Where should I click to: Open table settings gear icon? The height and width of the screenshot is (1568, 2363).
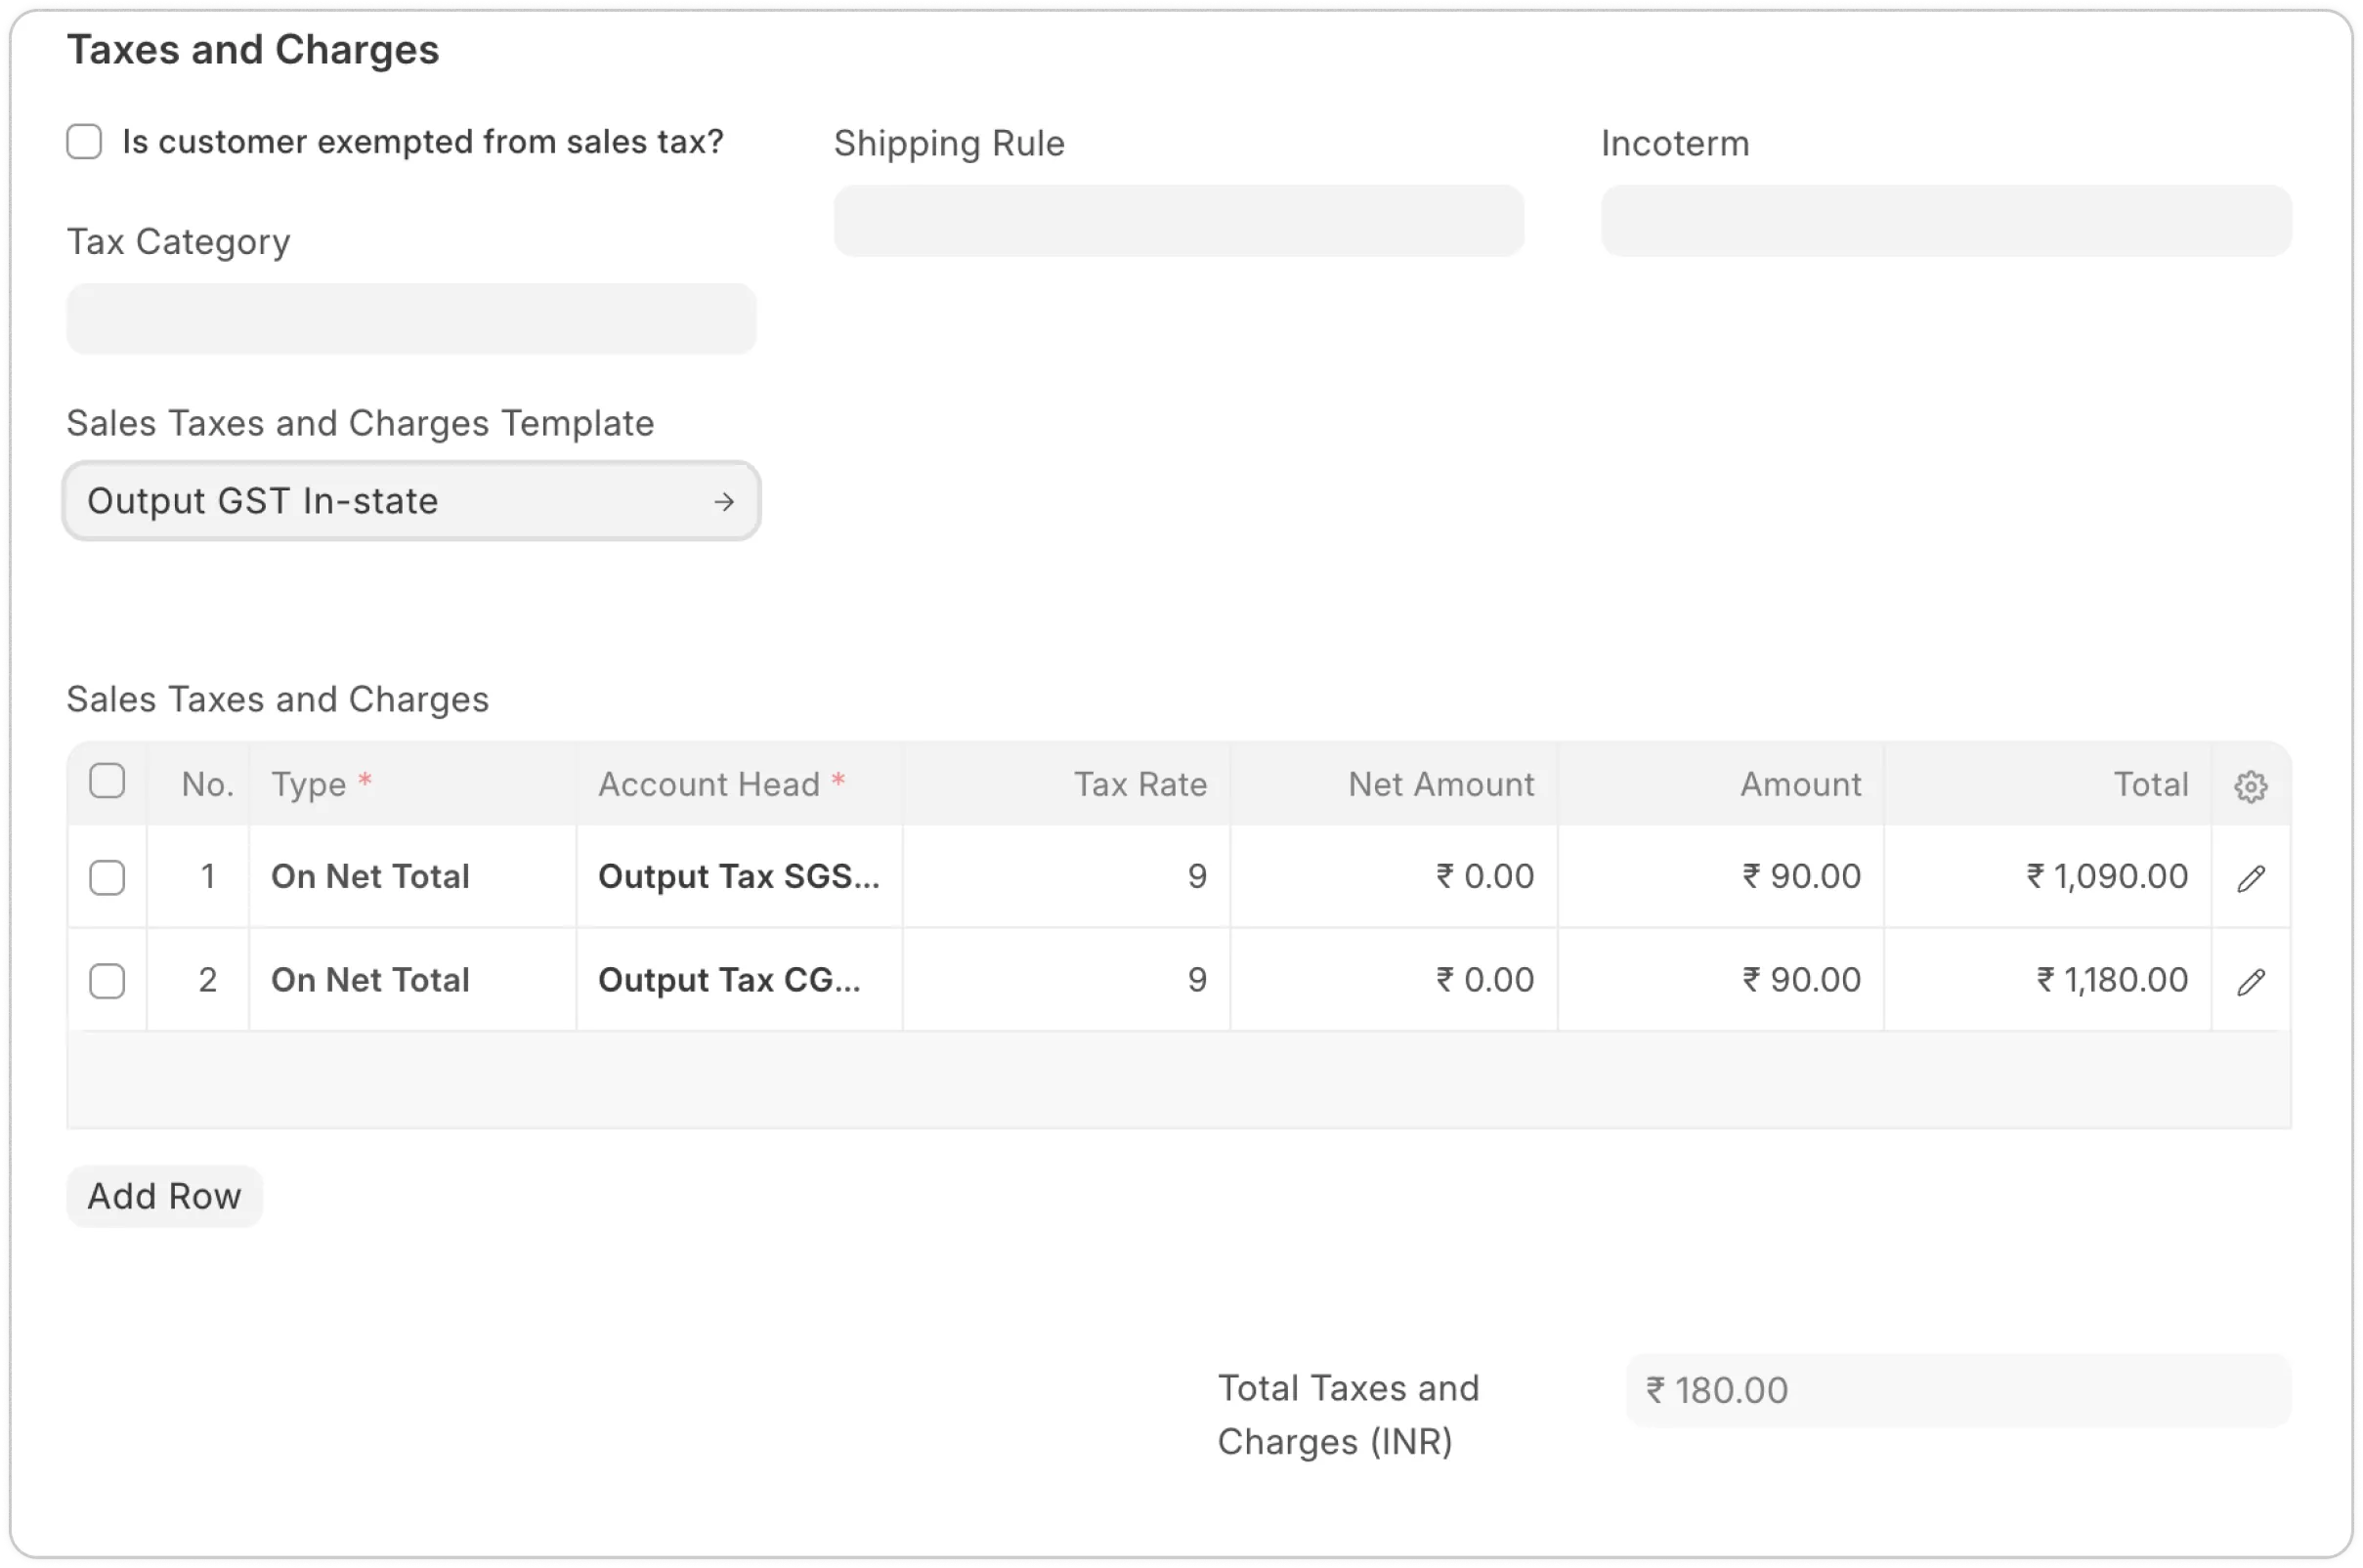tap(2250, 786)
